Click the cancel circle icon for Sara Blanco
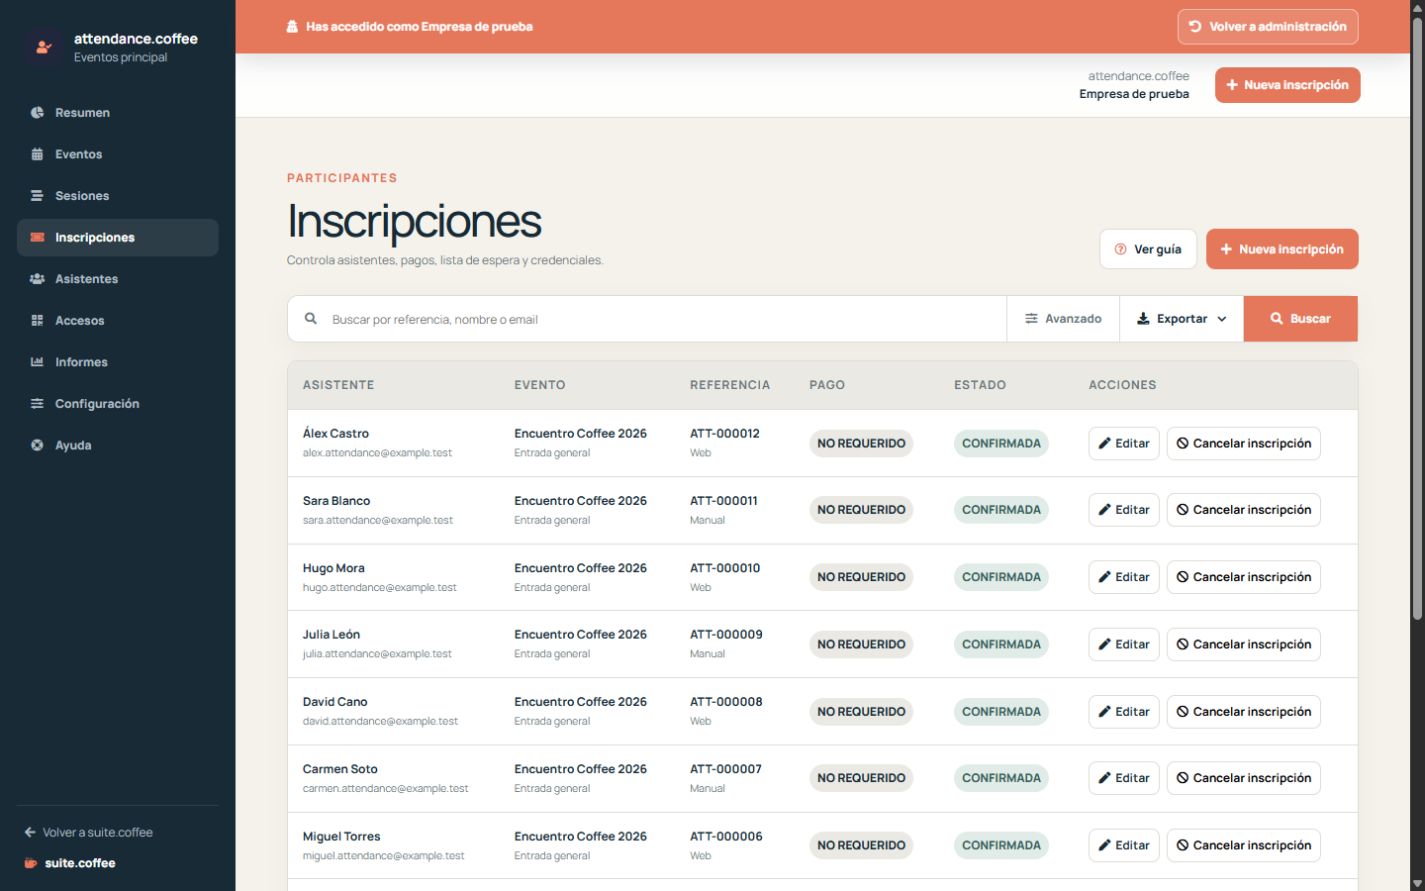This screenshot has width=1425, height=891. (x=1182, y=510)
